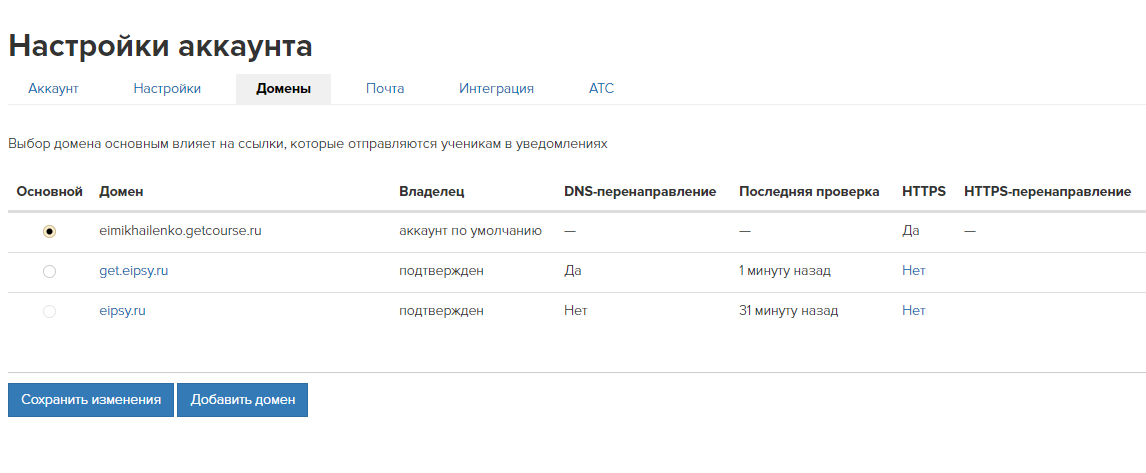The image size is (1146, 473).
Task: Click the Последняя проверка column header
Action: (x=809, y=192)
